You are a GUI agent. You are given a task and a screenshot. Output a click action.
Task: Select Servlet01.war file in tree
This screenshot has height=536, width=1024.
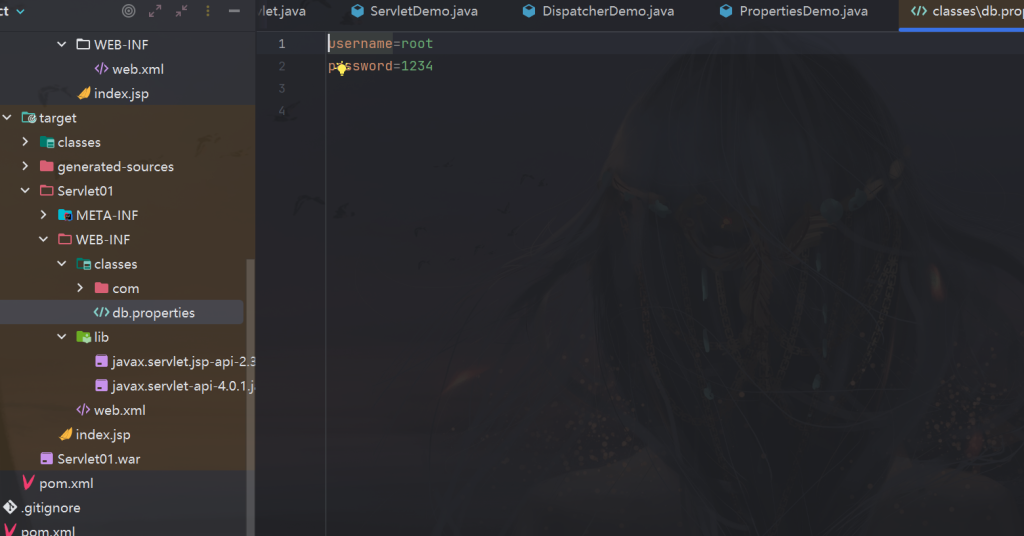click(98, 459)
